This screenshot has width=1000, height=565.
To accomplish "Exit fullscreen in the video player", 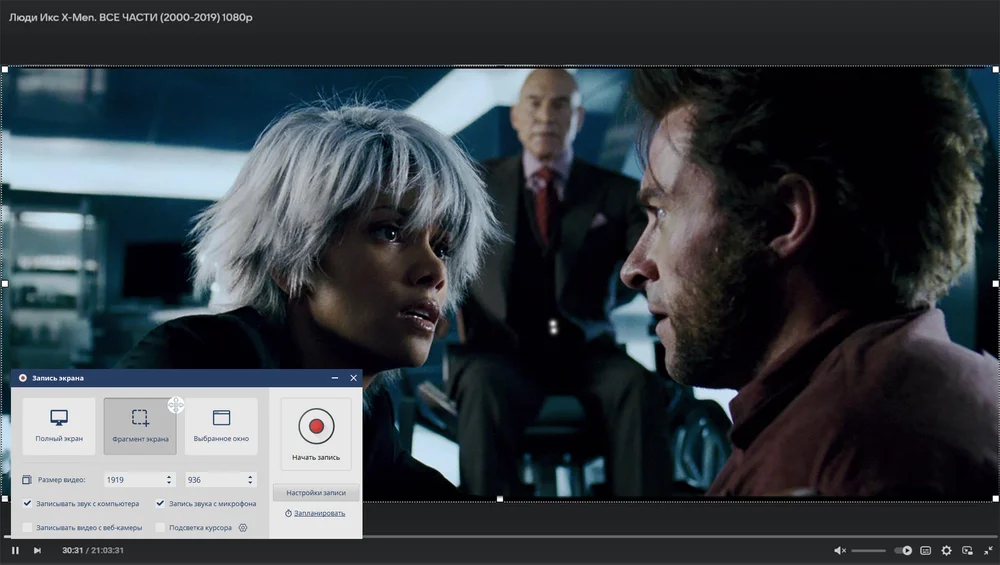I will [x=987, y=551].
